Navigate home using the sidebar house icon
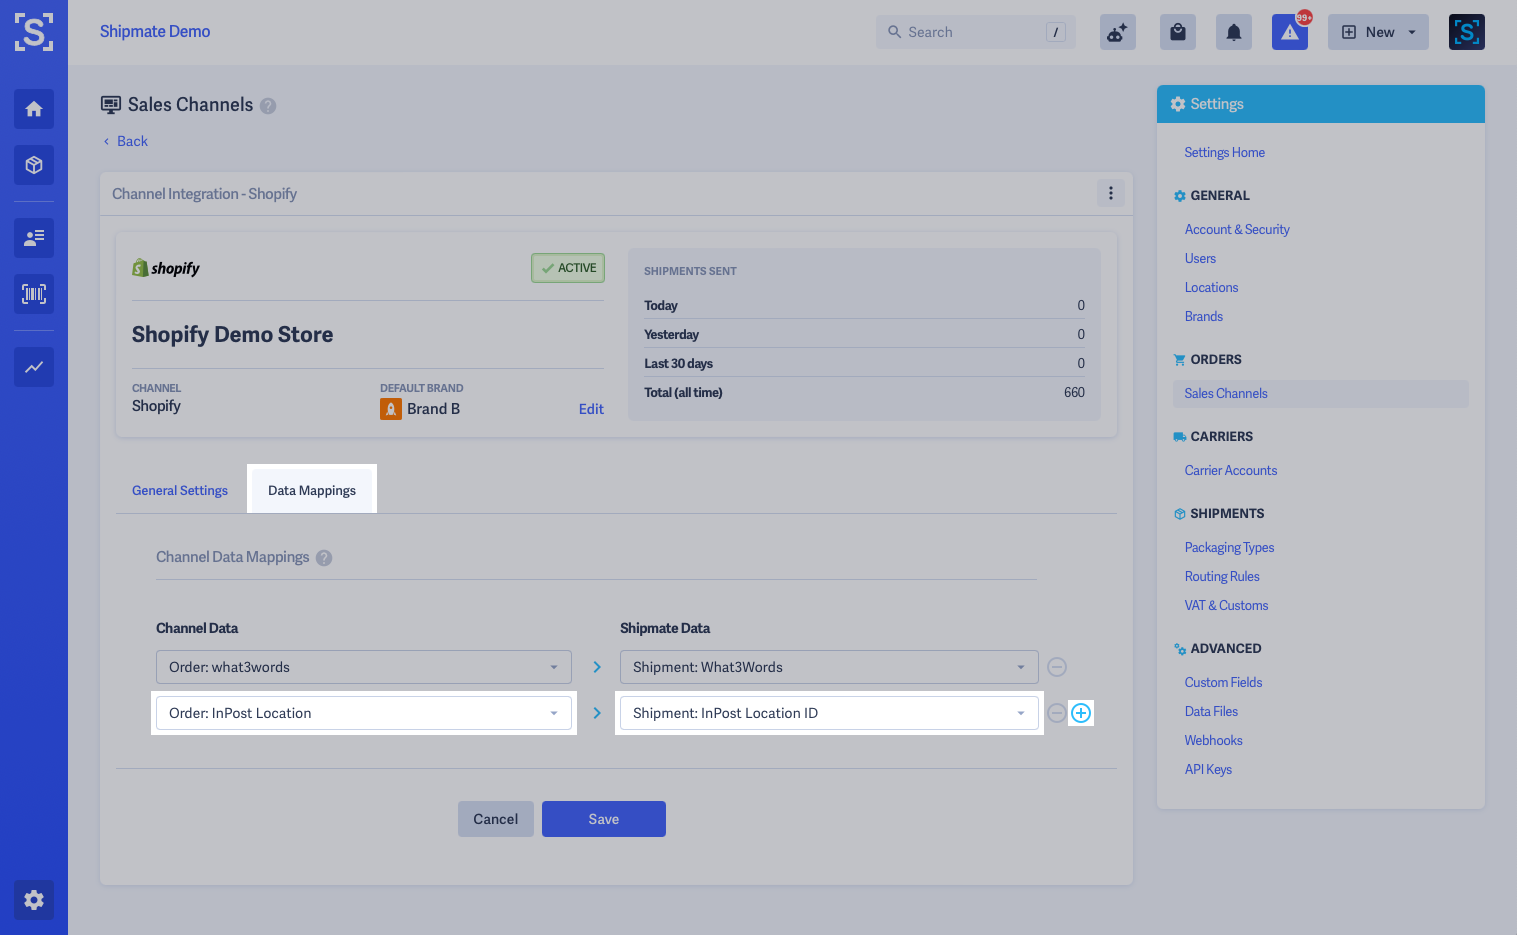This screenshot has height=935, width=1517. click(33, 109)
